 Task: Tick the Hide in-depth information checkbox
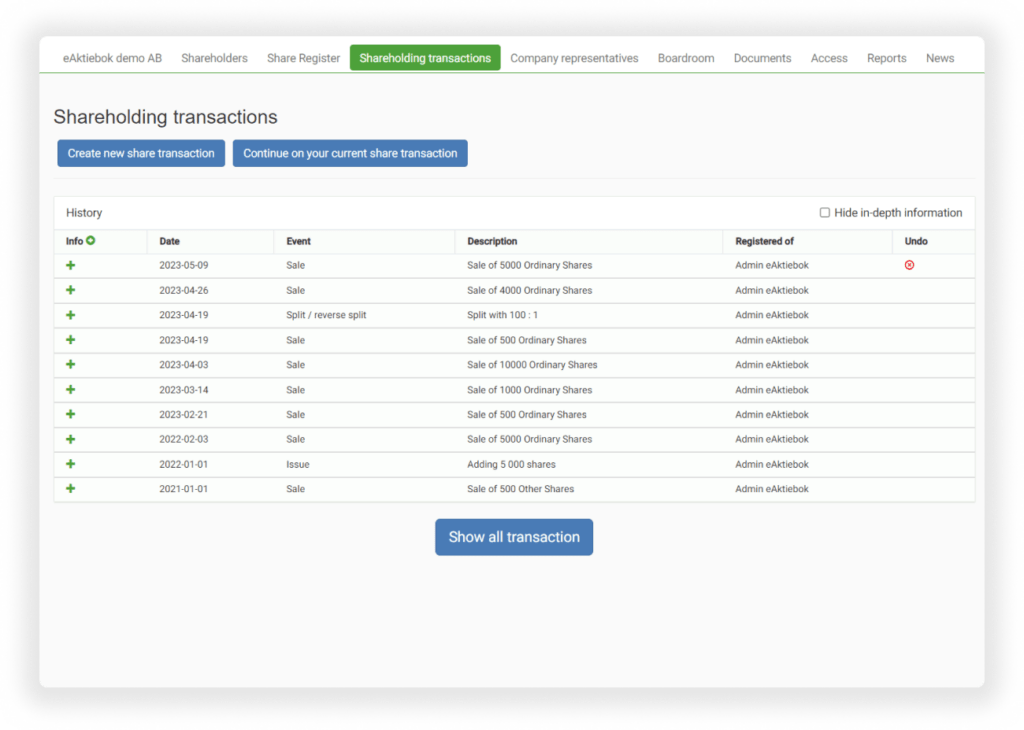point(825,213)
